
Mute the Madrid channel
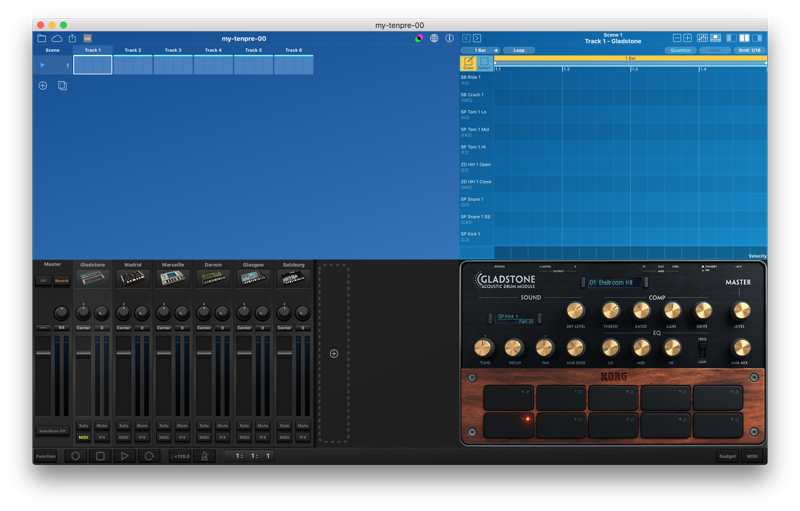click(142, 425)
